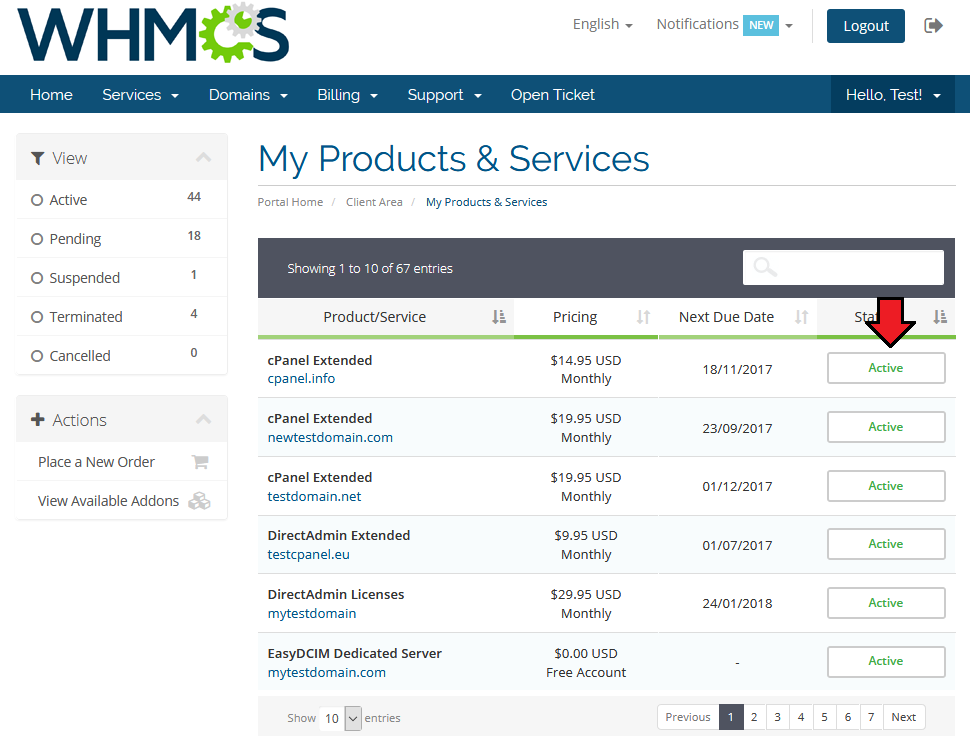This screenshot has width=970, height=755.
Task: Open Portal Home breadcrumb
Action: [290, 202]
